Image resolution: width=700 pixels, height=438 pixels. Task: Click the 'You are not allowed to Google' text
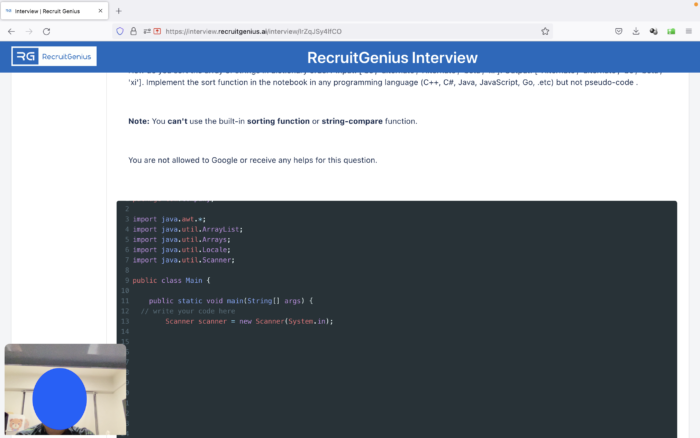coord(252,160)
